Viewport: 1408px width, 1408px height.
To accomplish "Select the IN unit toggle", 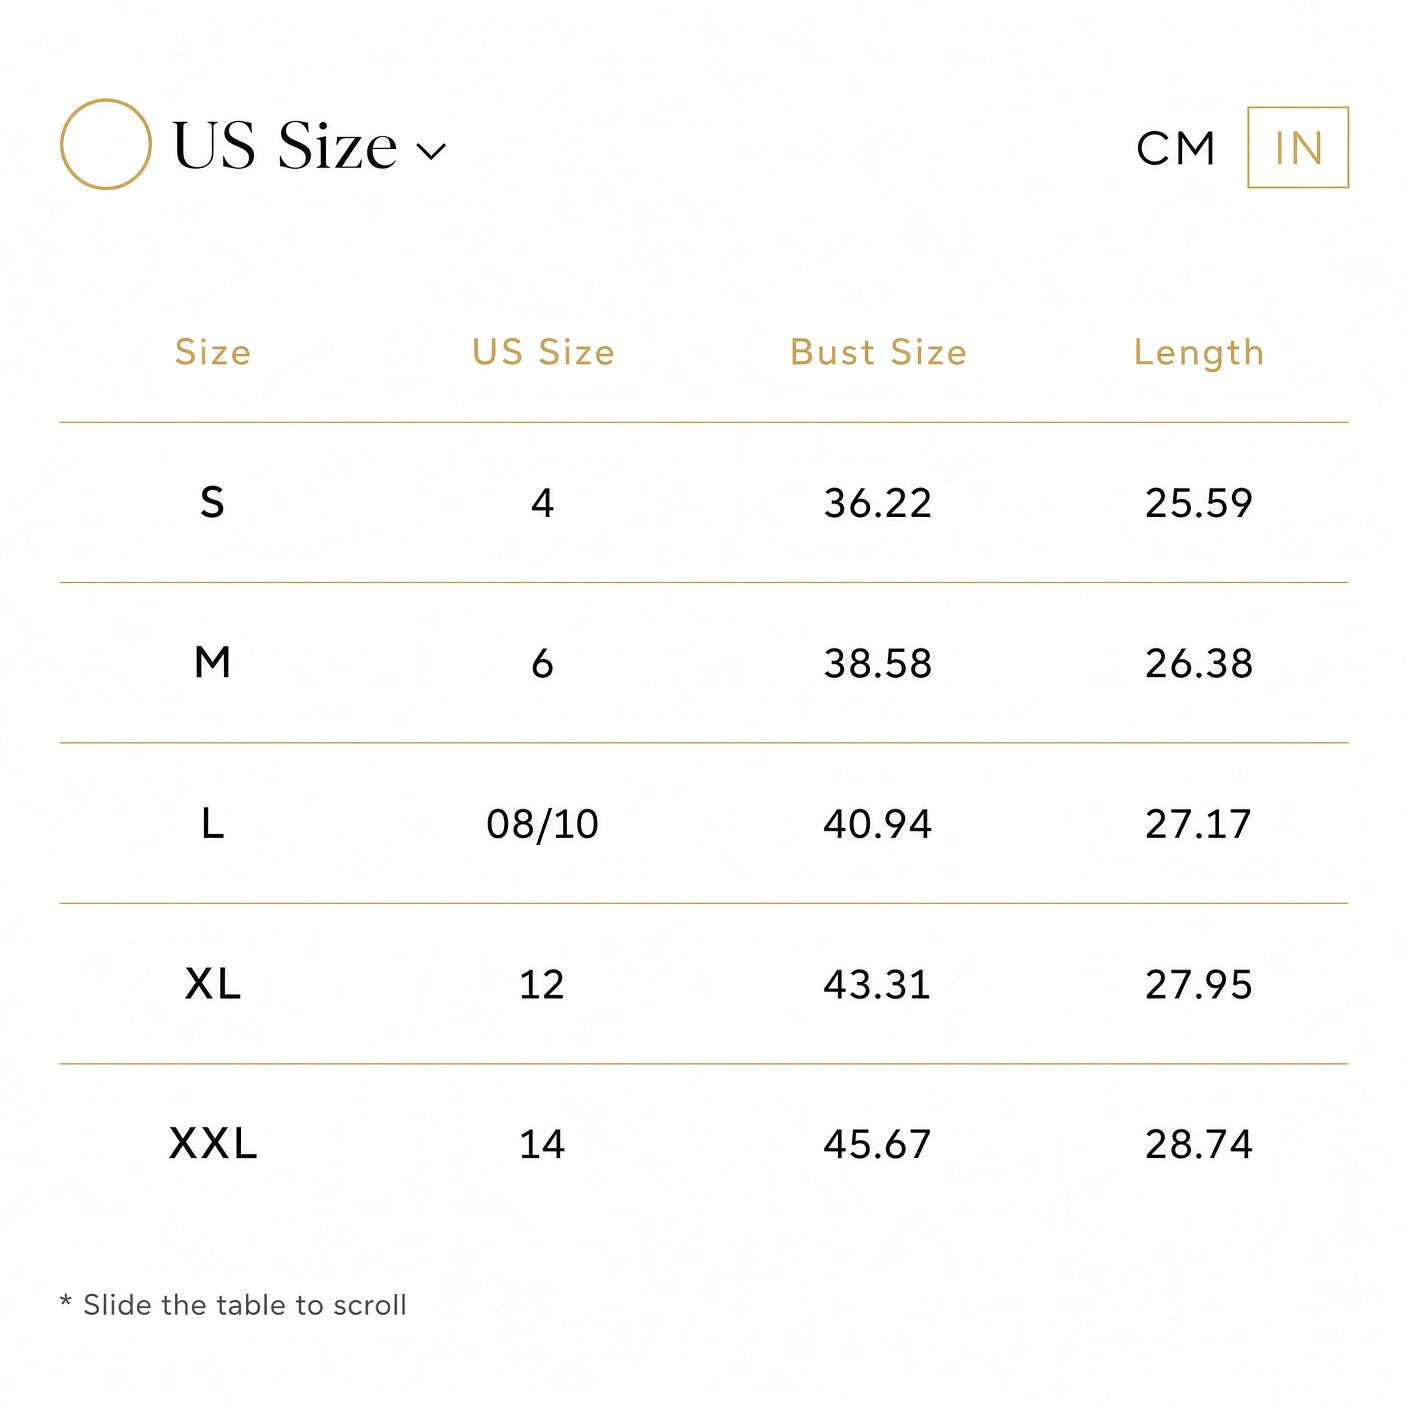I will point(1298,147).
